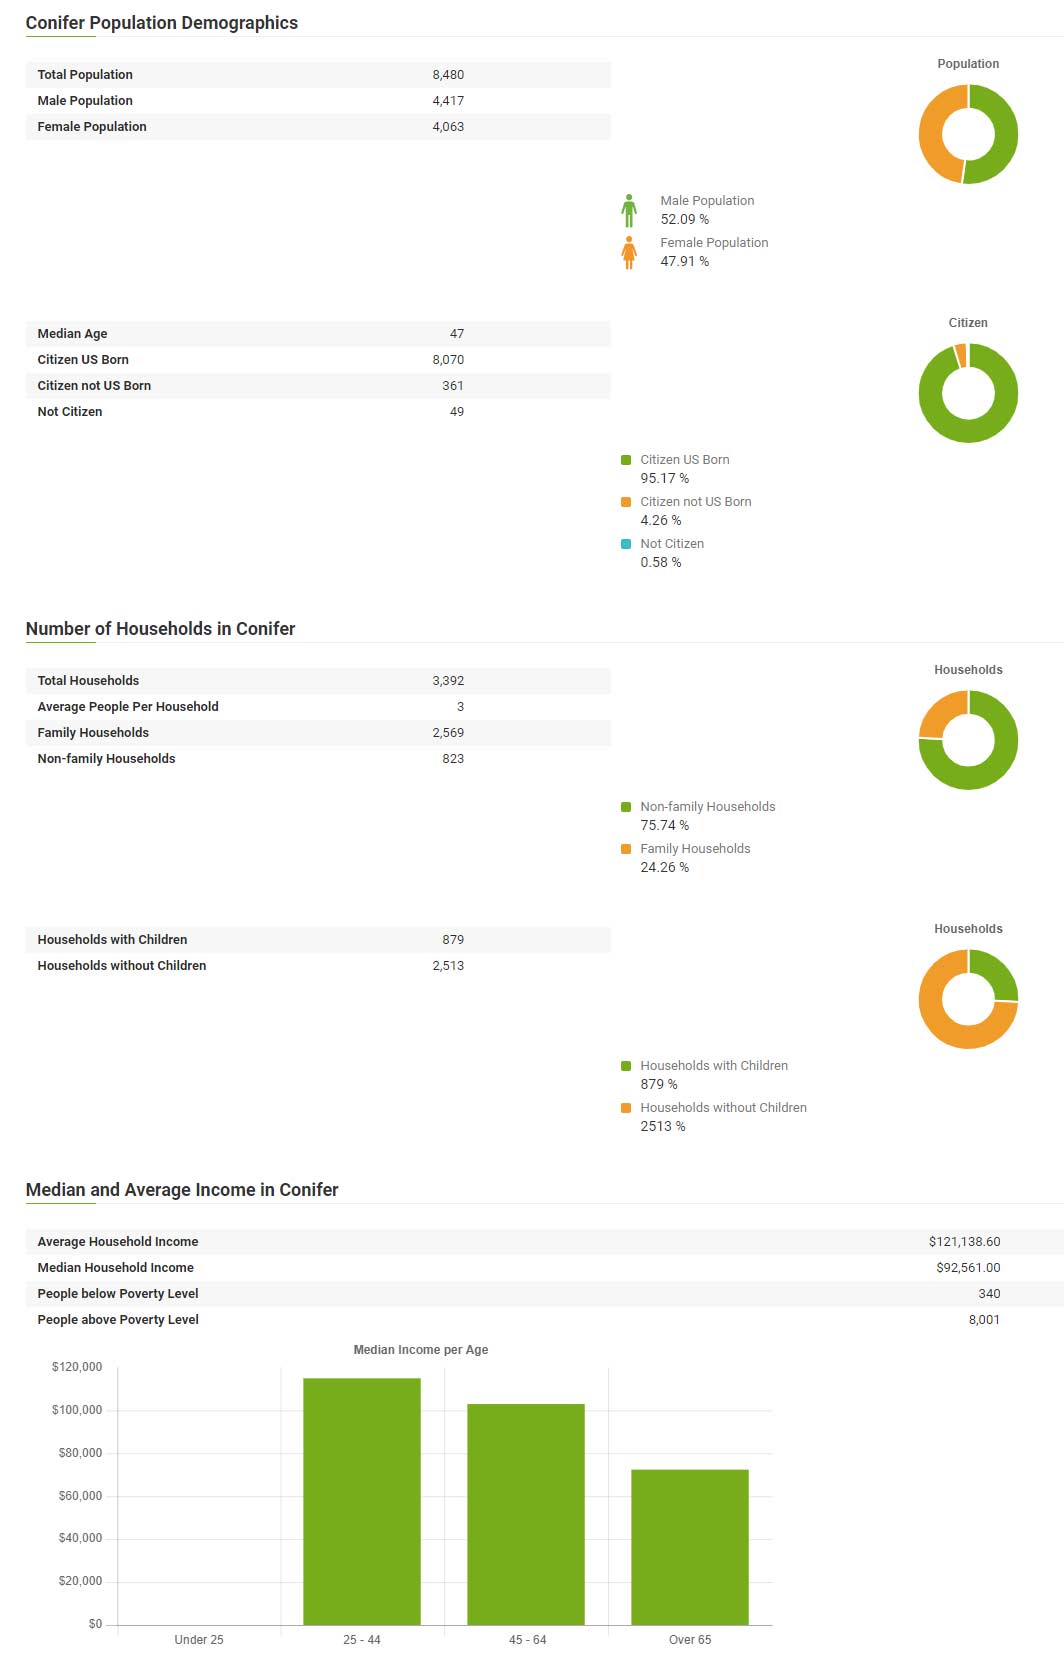Viewport: 1064px width, 1680px height.
Task: Select the Family Households value 2,569
Action: click(x=448, y=733)
